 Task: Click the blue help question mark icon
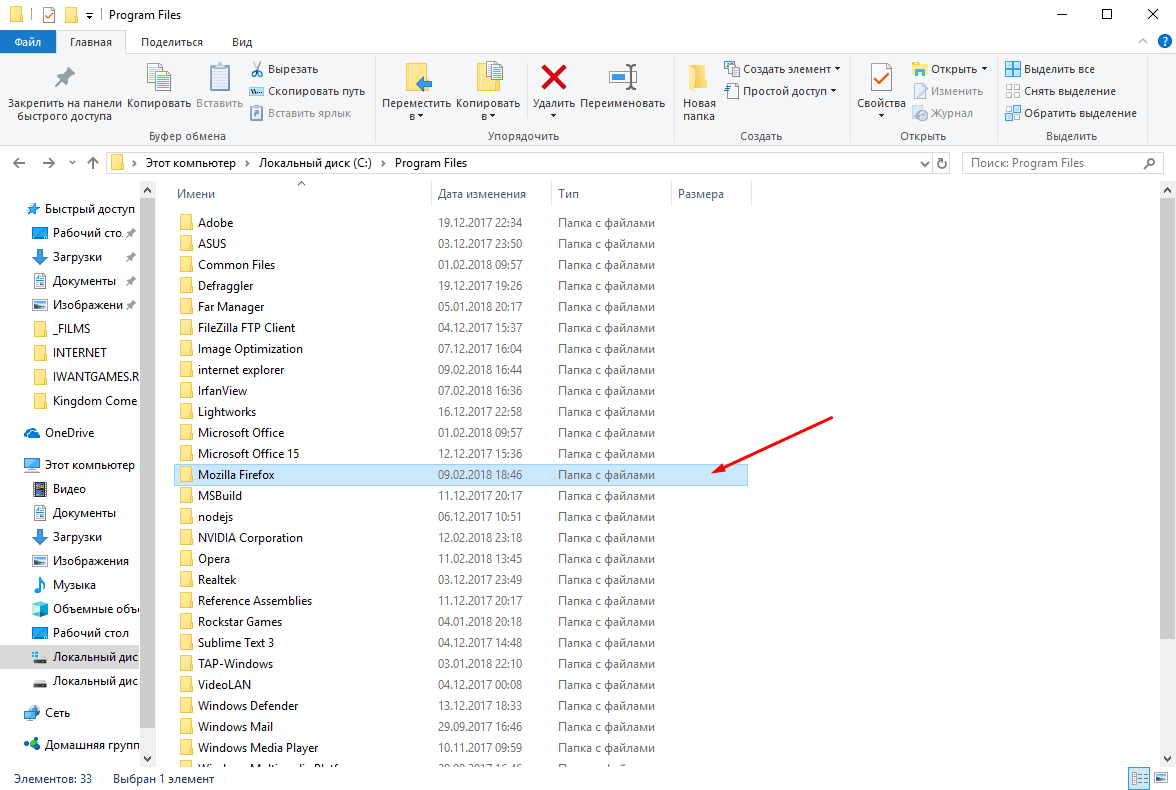tap(1165, 41)
